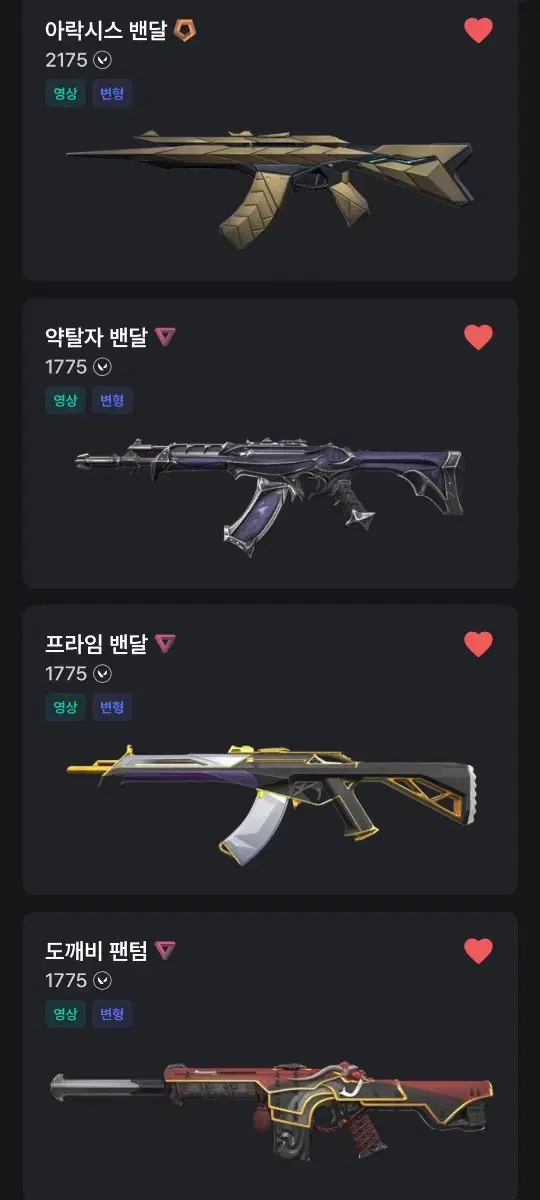This screenshot has height=1200, width=540.
Task: Click currency icon next to 도깨비 팬텀 1775
Action: (x=102, y=981)
